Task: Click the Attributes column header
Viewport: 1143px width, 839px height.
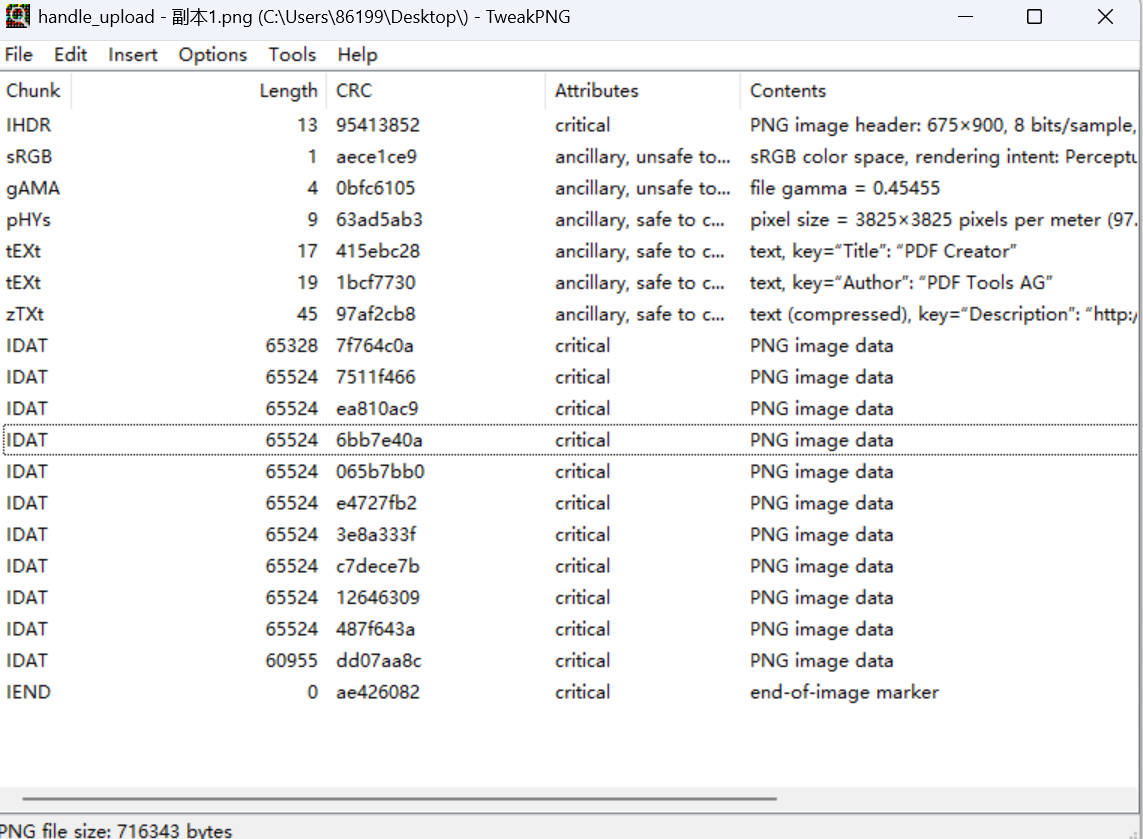Action: tap(596, 91)
